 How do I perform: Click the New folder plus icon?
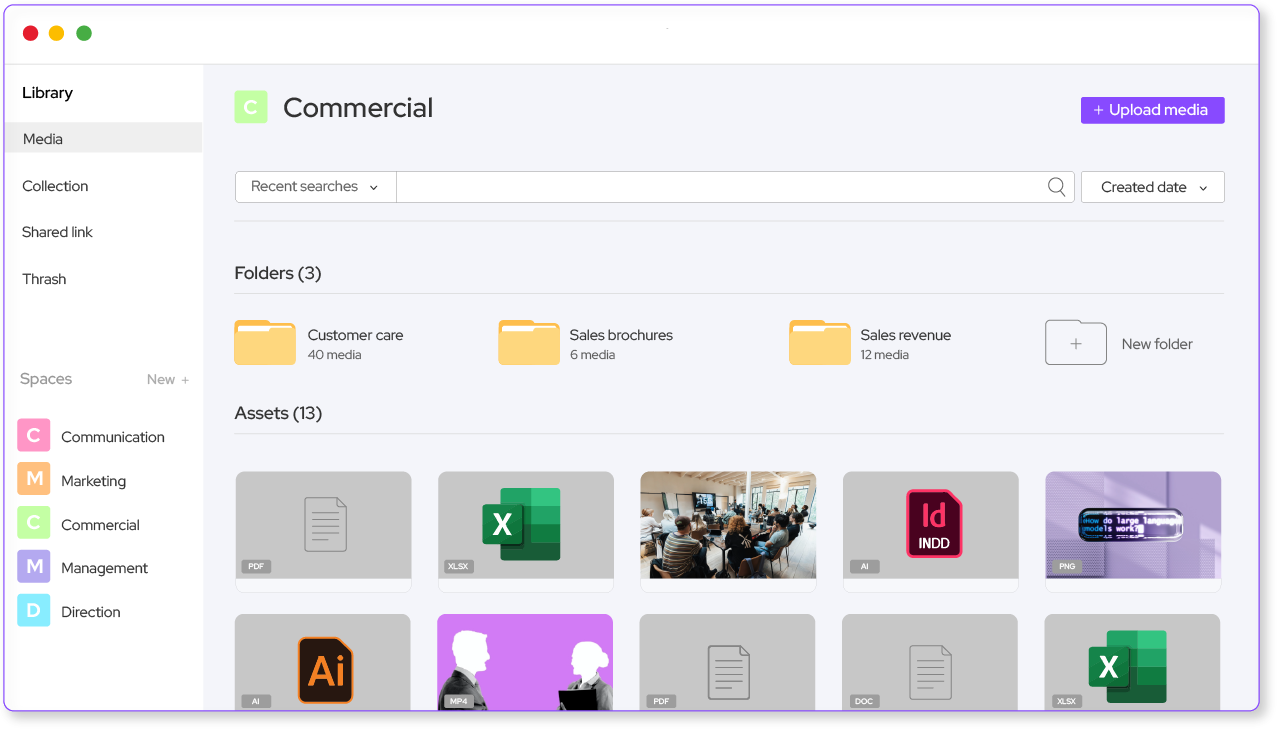coord(1076,343)
